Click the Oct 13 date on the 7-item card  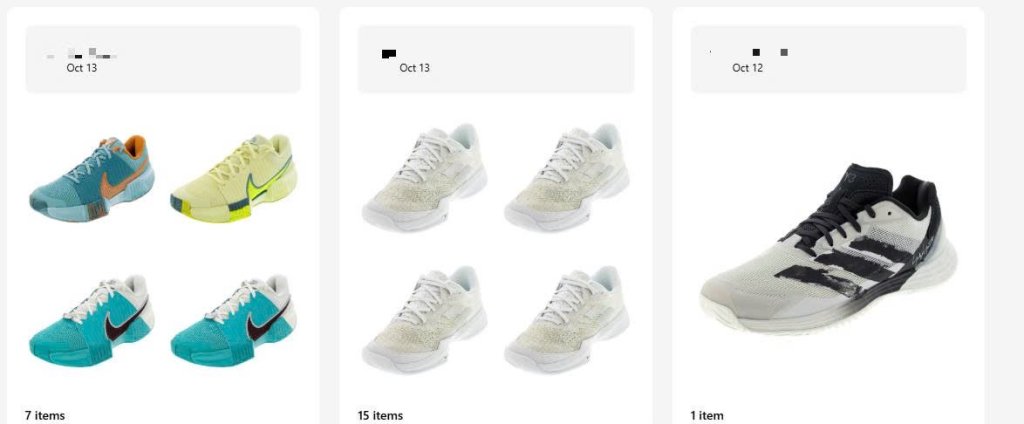(82, 68)
